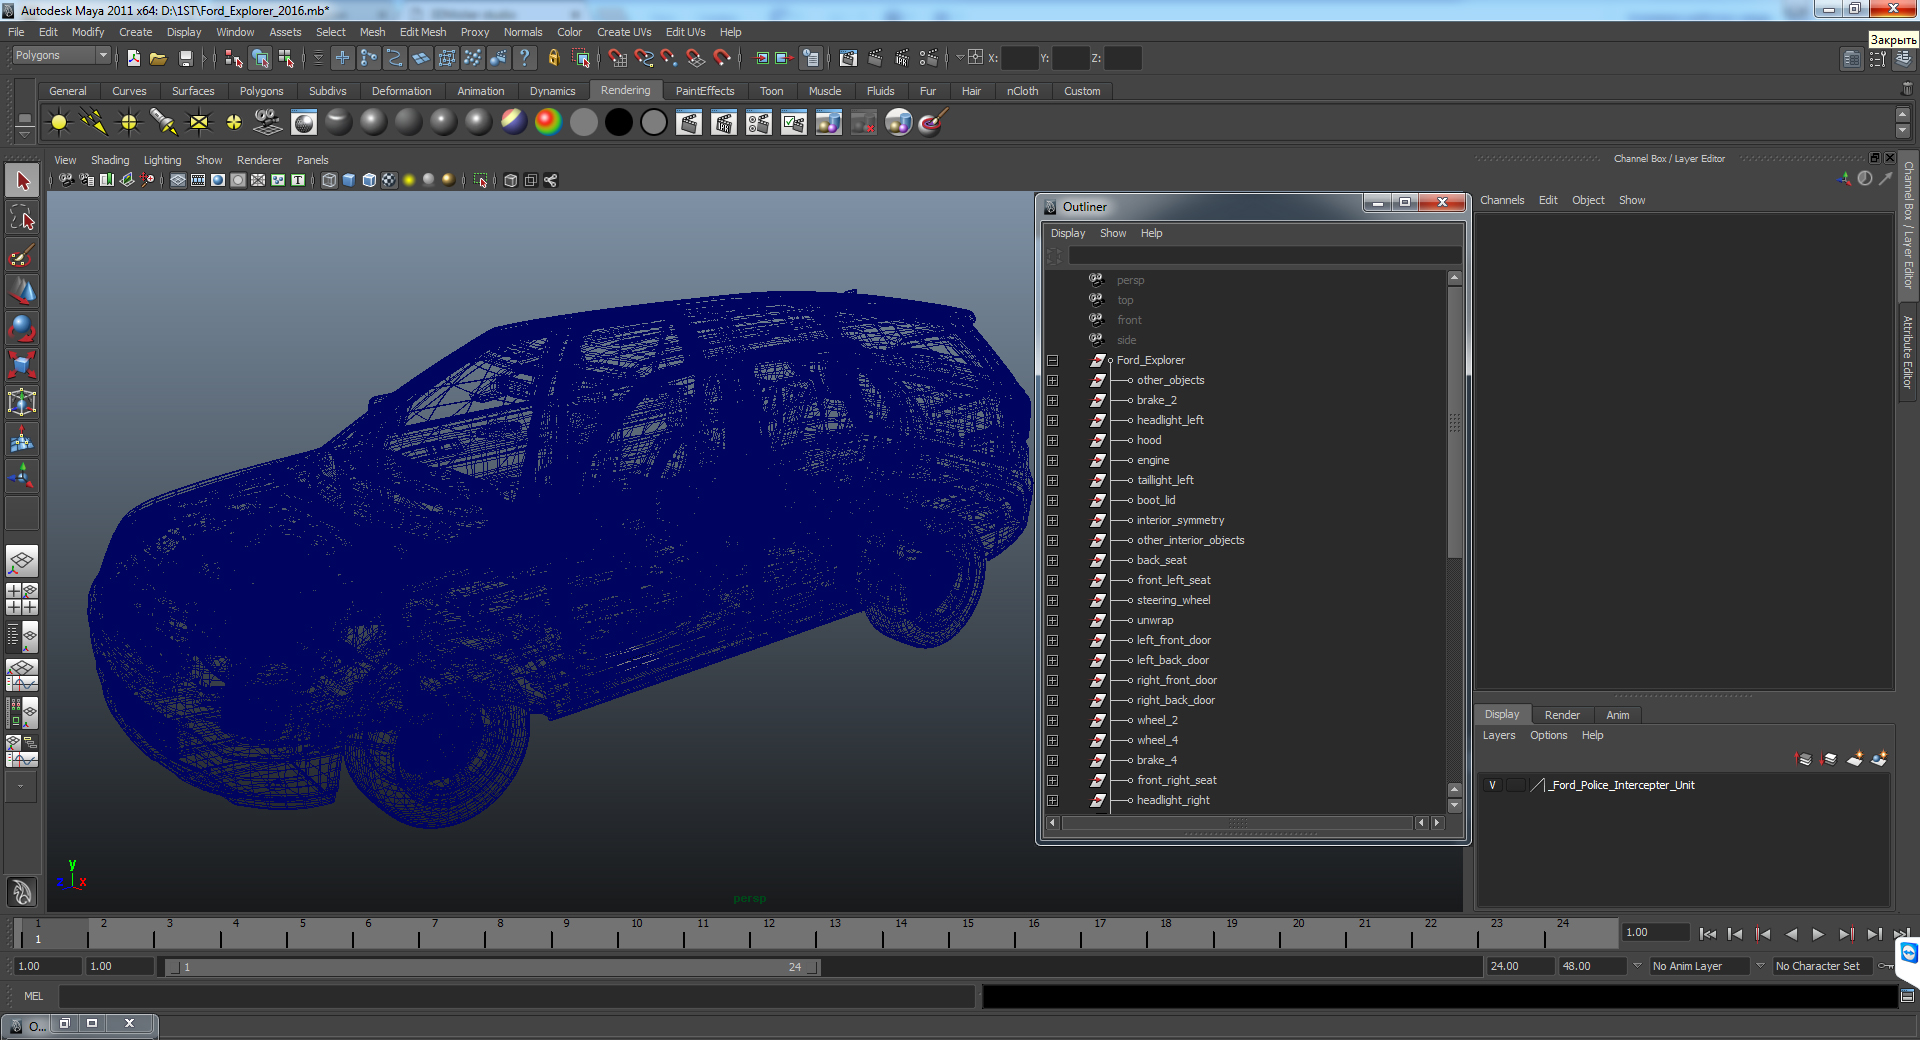Collapse Ford_Explorer node in Outliner
Image resolution: width=1920 pixels, height=1040 pixels.
1052,360
